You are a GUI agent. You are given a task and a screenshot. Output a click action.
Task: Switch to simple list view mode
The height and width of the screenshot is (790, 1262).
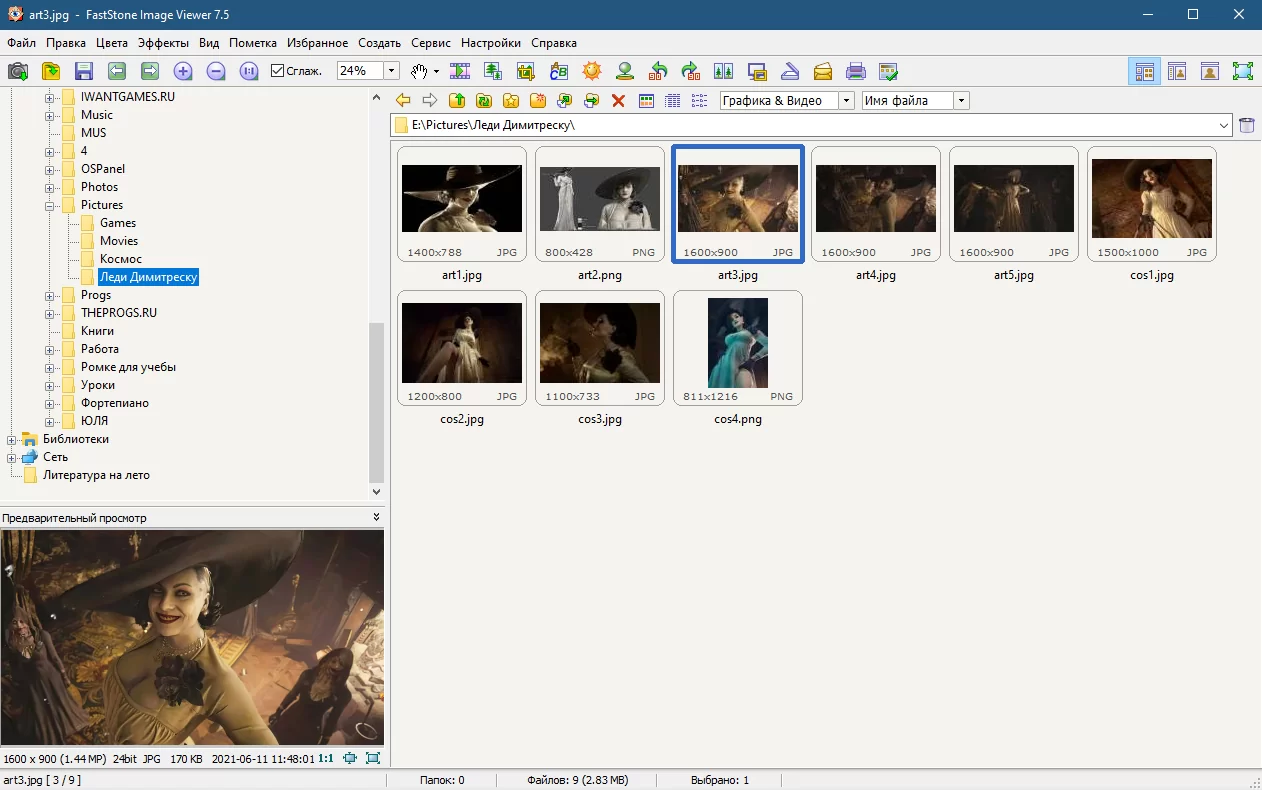(x=700, y=100)
